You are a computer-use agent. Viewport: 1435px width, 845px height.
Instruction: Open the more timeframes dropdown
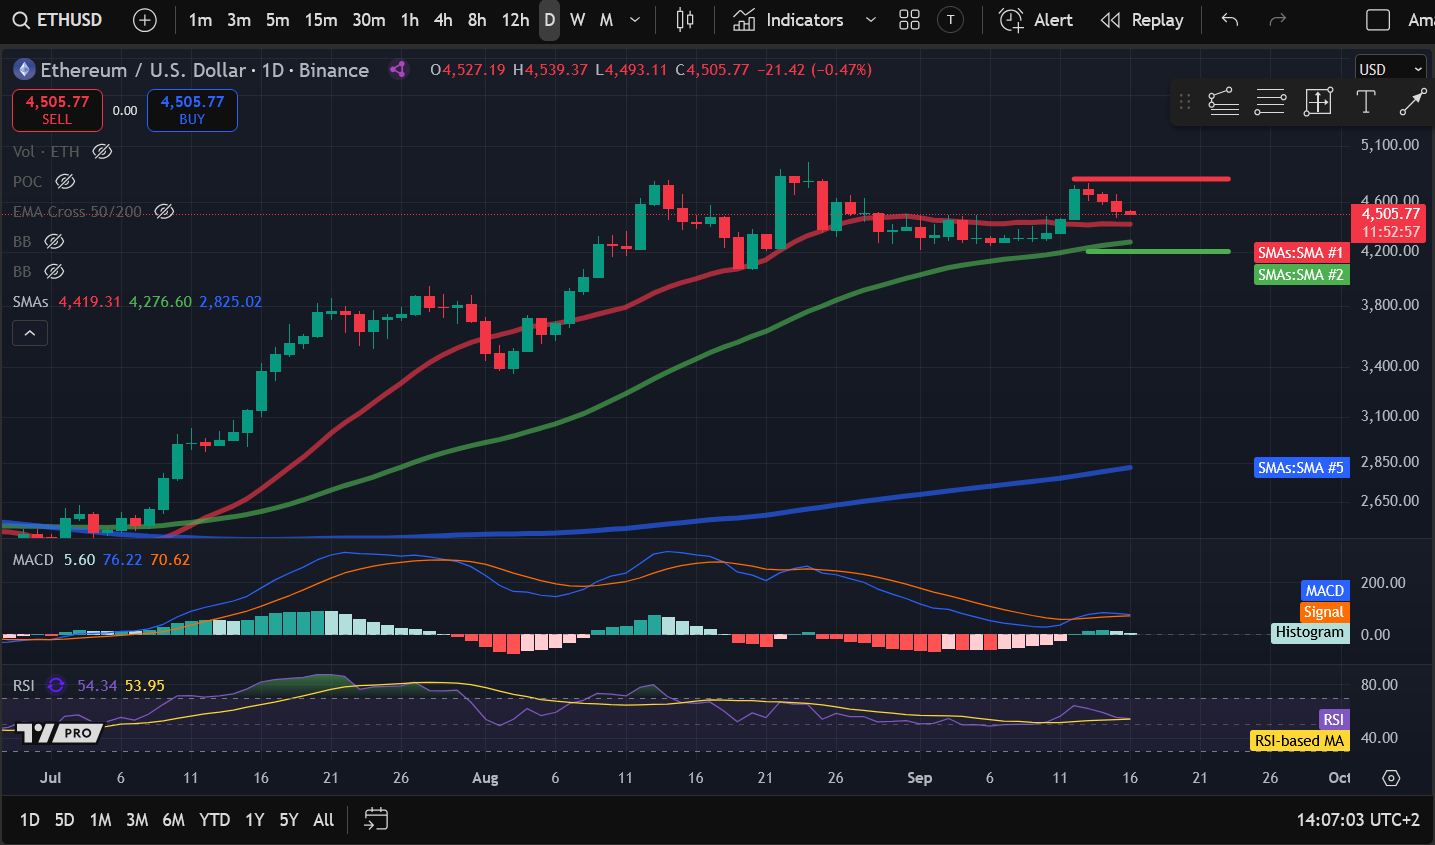pos(635,20)
